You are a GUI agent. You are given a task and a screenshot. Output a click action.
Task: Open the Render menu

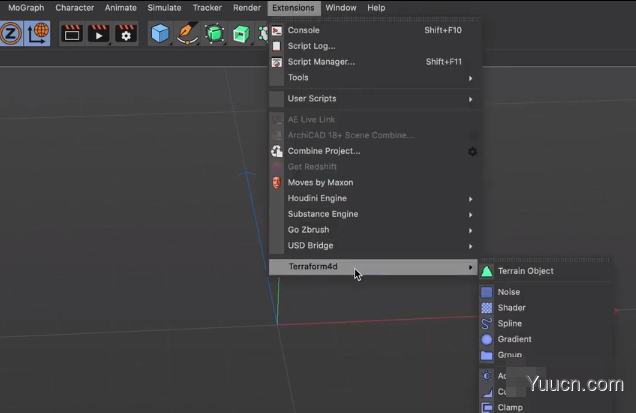pos(247,8)
